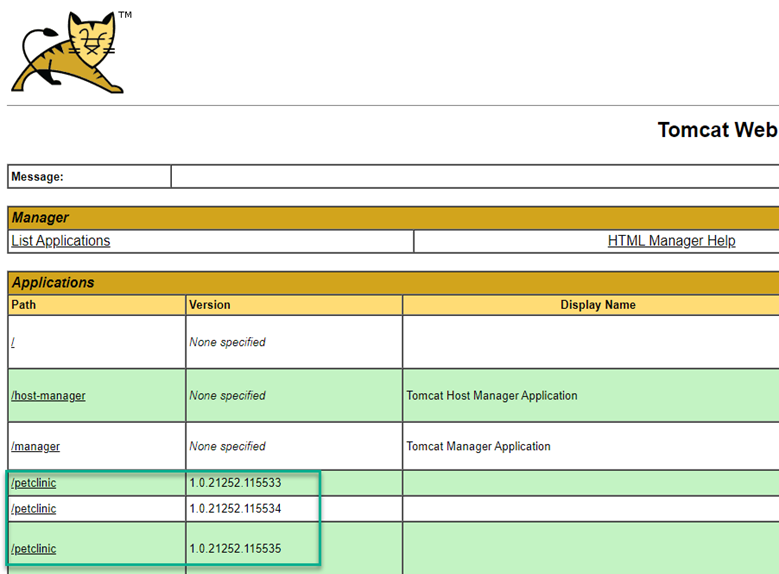Click the Tomcat Host Manager Application text
The width and height of the screenshot is (779, 574).
click(492, 396)
